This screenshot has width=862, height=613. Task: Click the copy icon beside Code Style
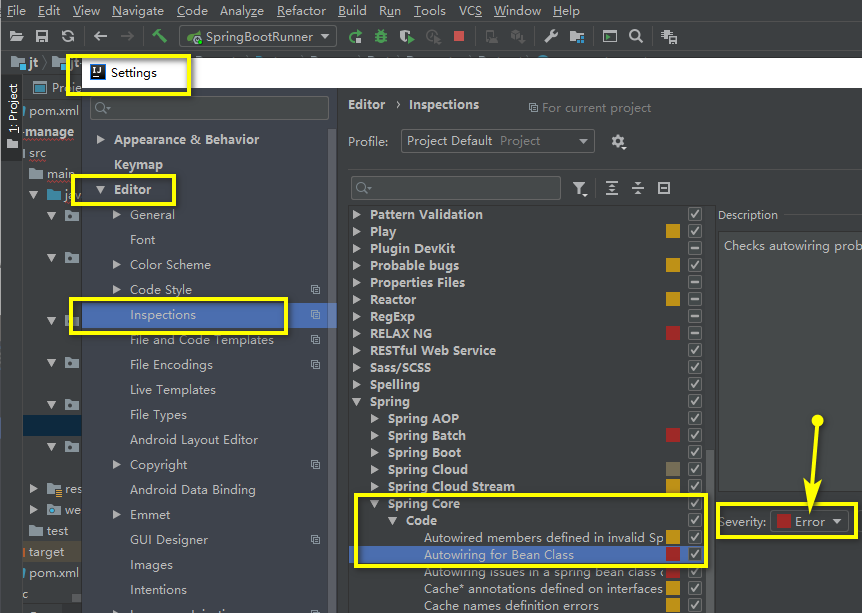316,290
